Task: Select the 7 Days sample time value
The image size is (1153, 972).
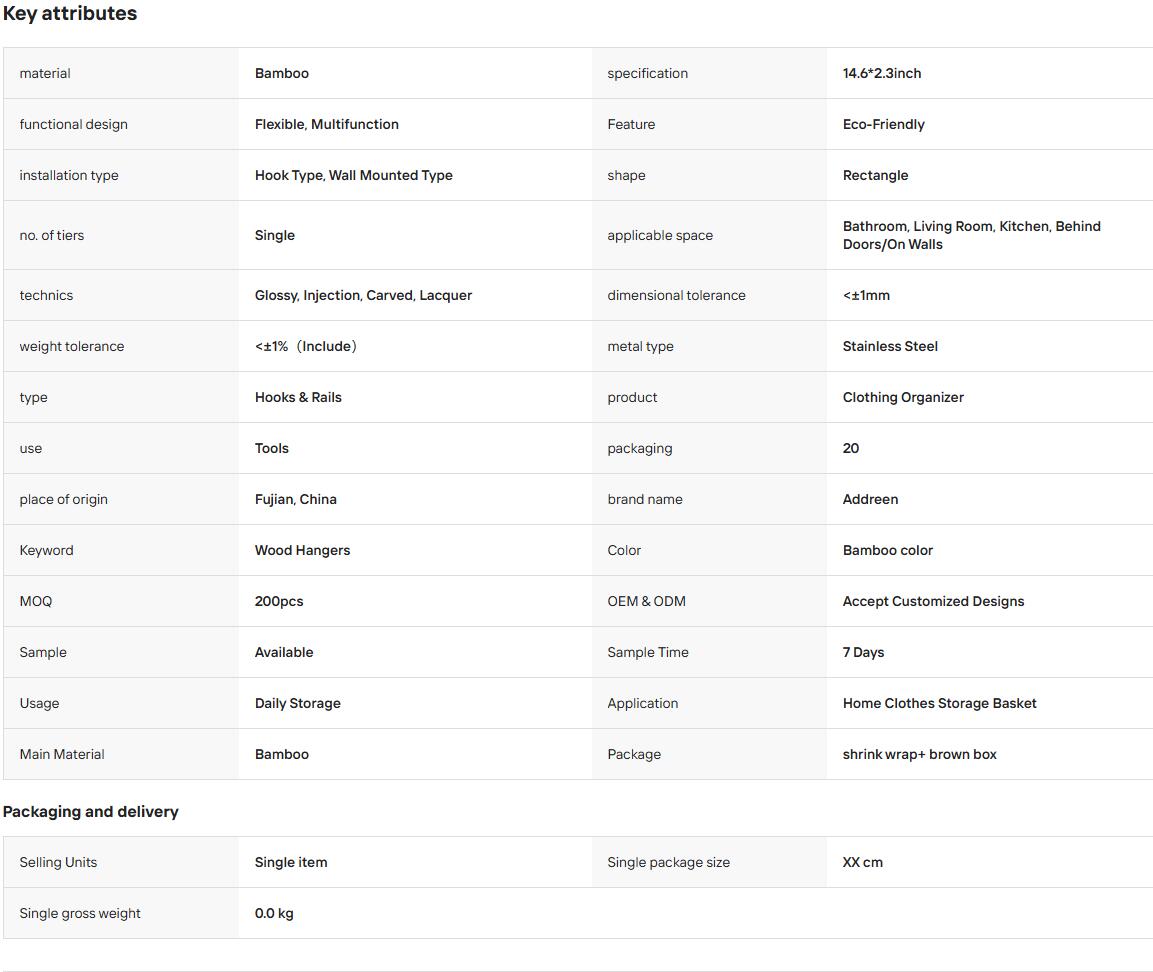Action: pyautogui.click(x=863, y=652)
